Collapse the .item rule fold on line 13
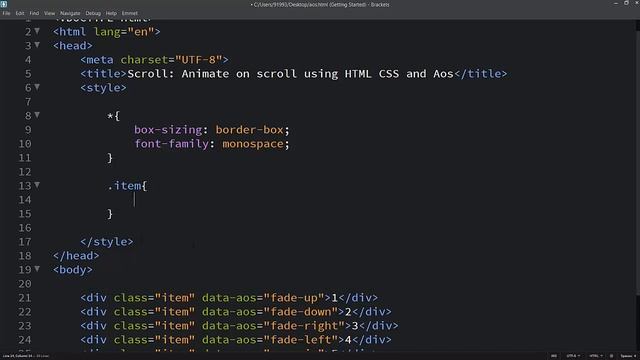640x360 pixels. tap(37, 185)
